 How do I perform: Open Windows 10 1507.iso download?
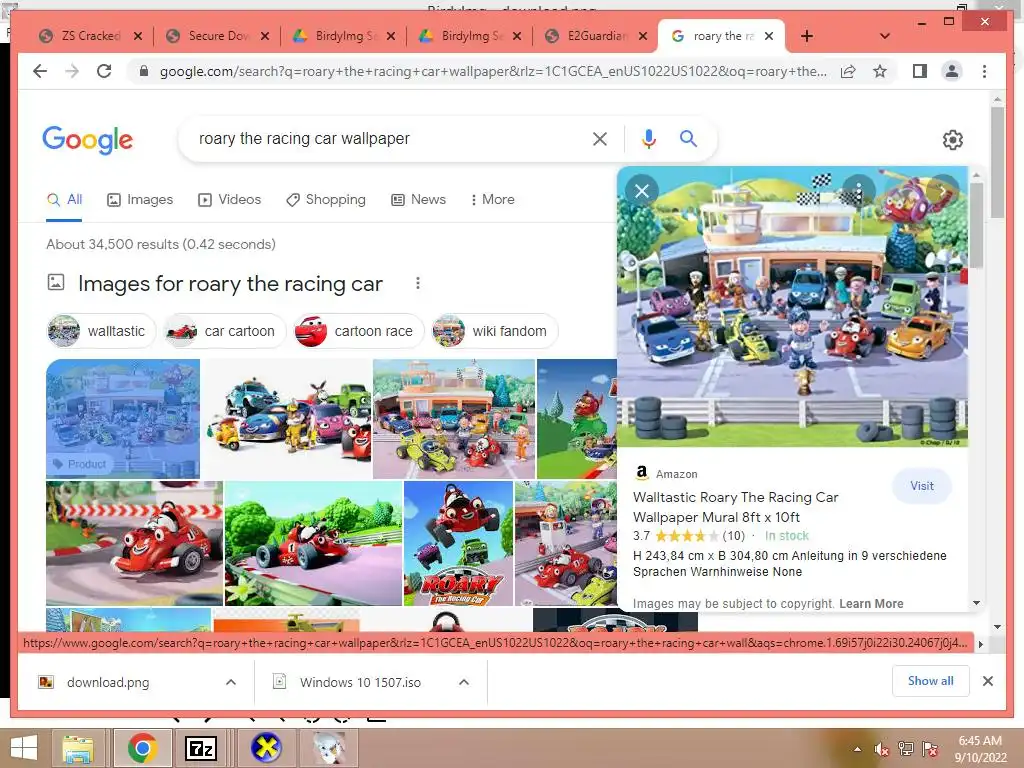[x=360, y=682]
